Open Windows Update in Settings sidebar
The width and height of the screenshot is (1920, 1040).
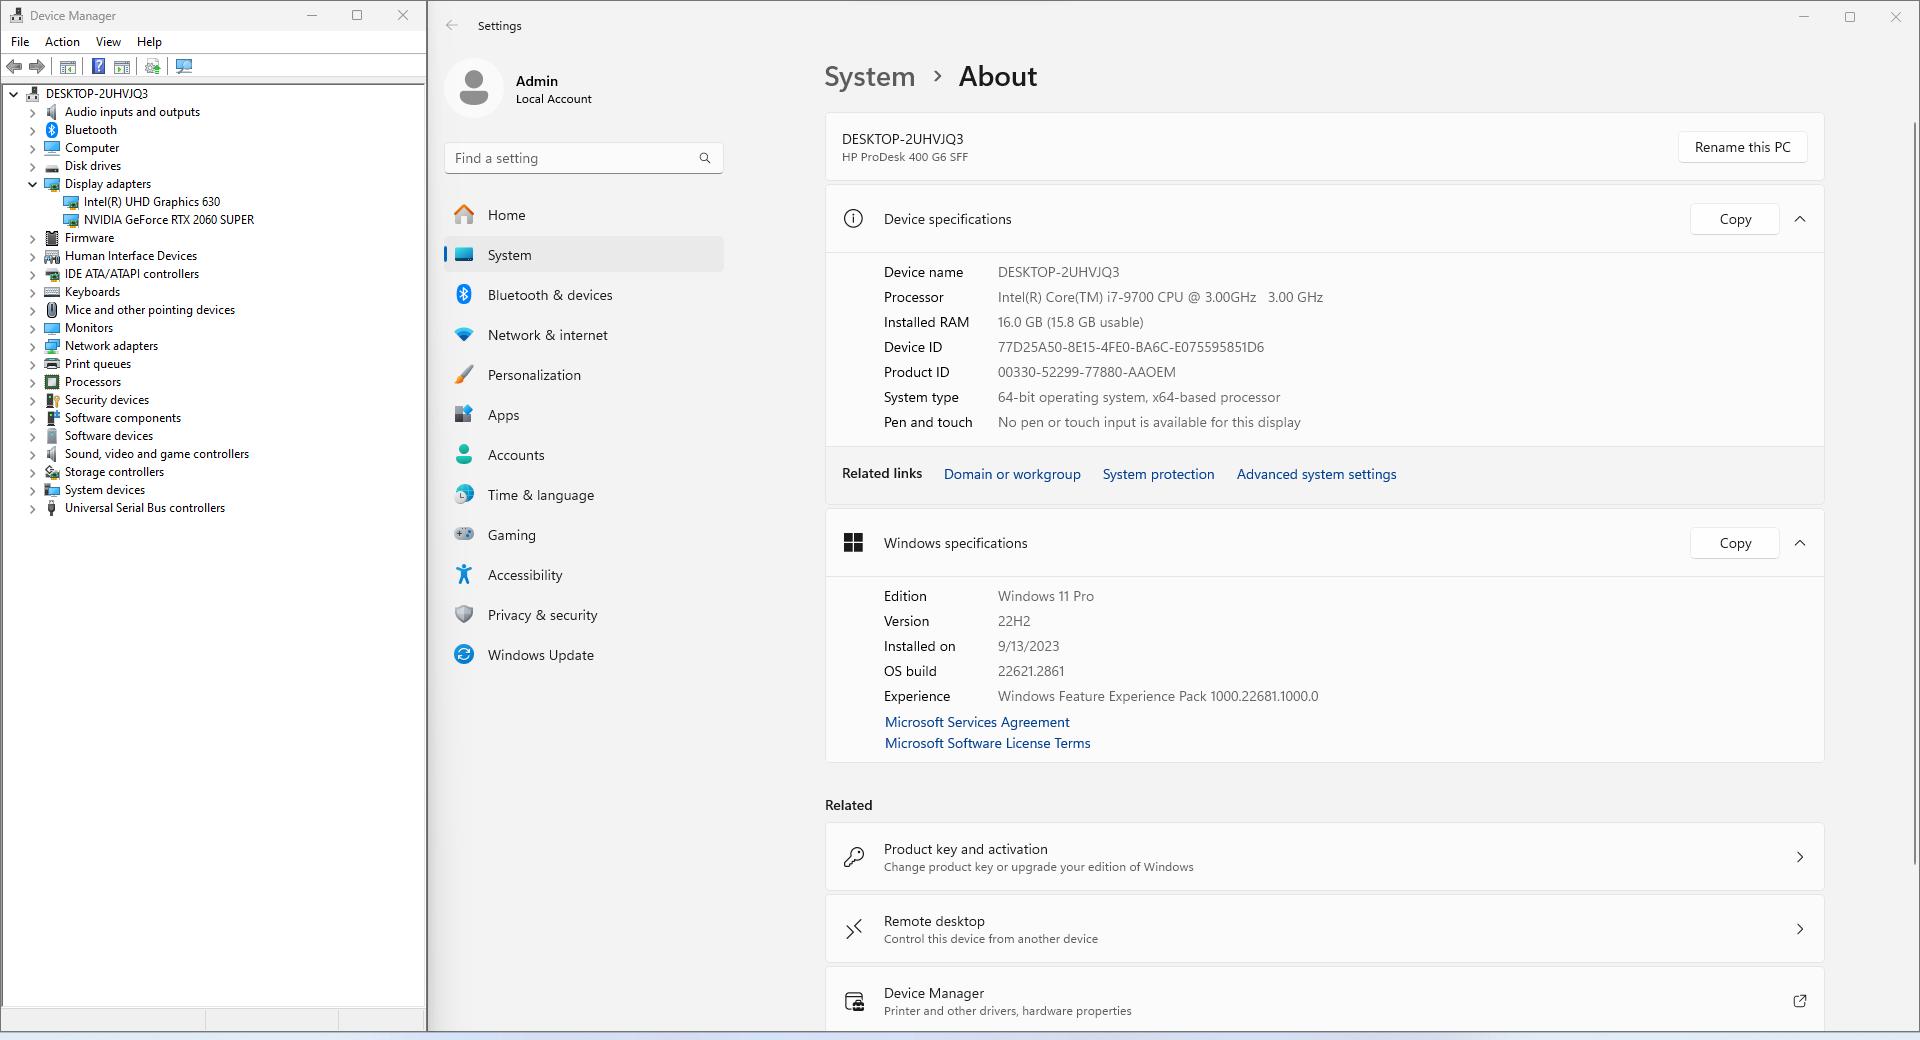[584, 655]
